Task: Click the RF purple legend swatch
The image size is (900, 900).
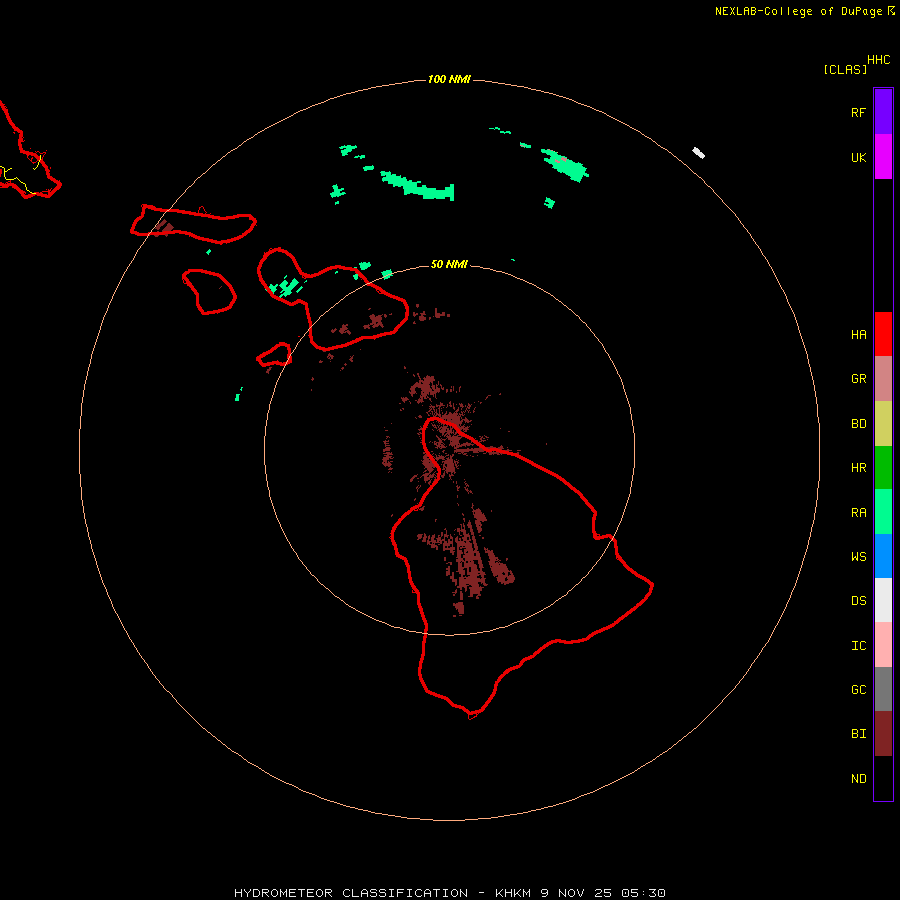Action: 883,112
